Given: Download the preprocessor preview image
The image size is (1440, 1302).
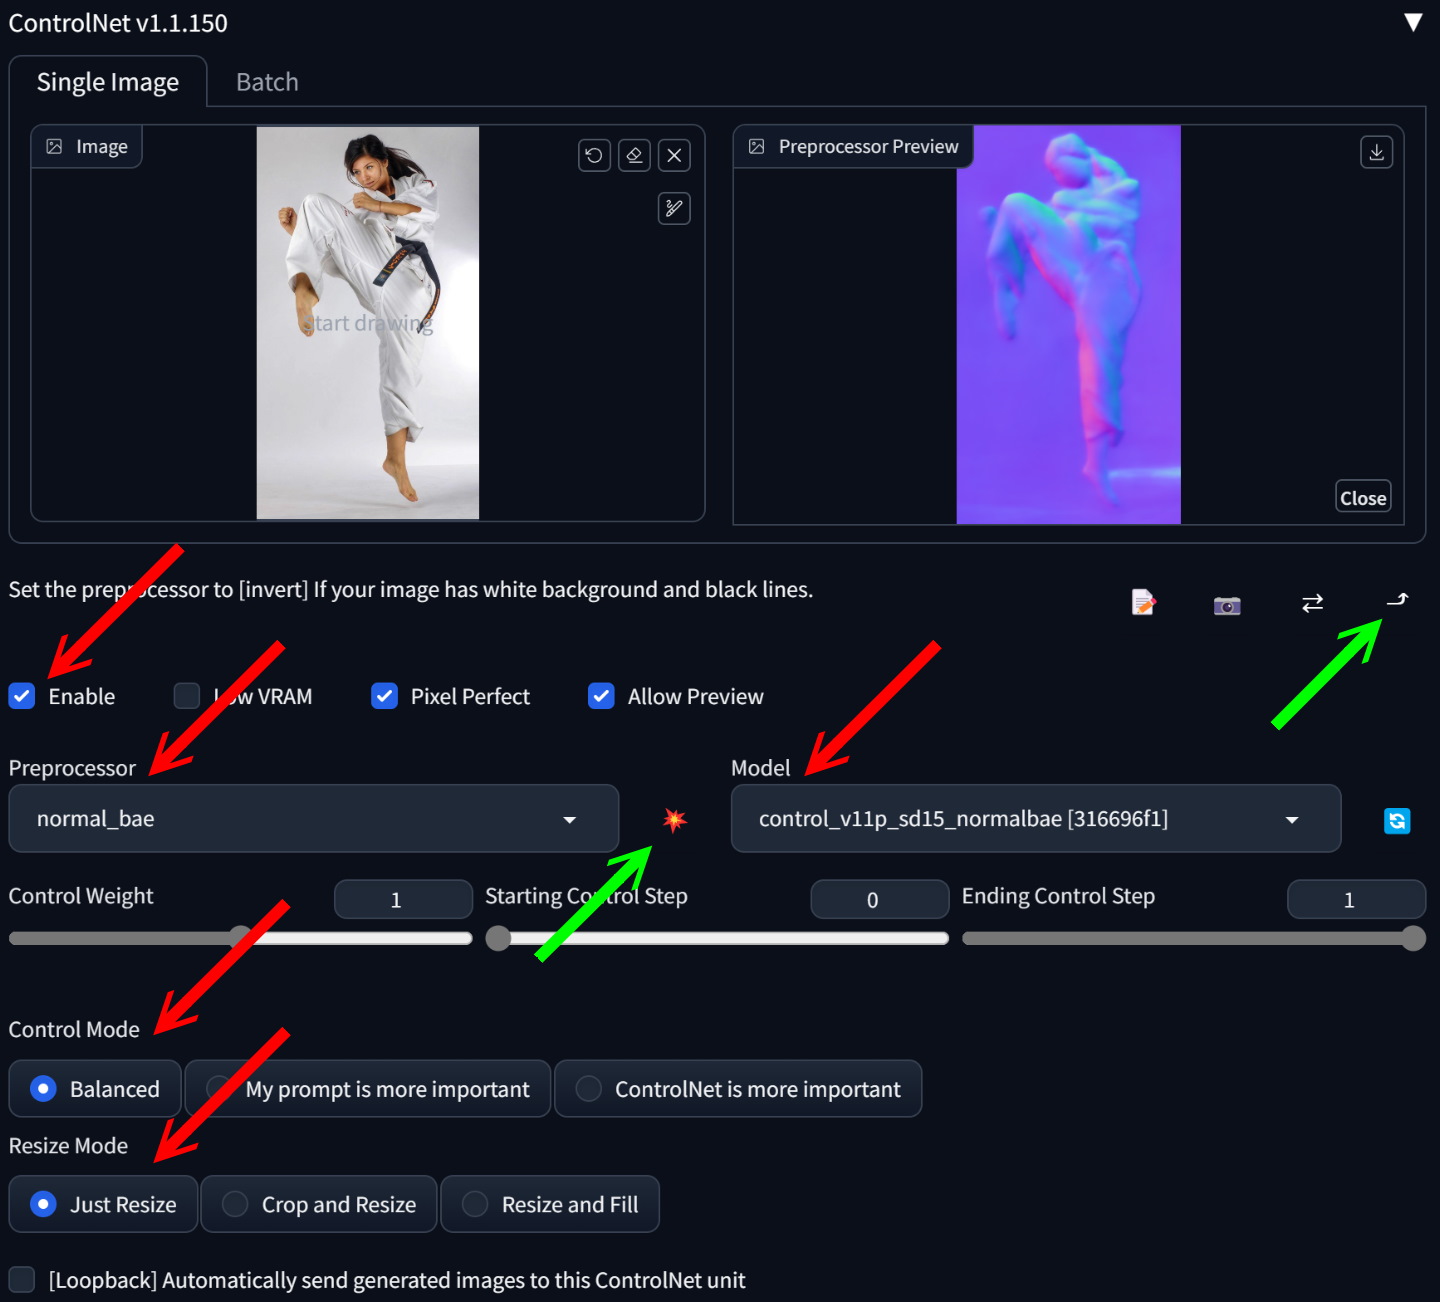Looking at the screenshot, I should (1376, 152).
